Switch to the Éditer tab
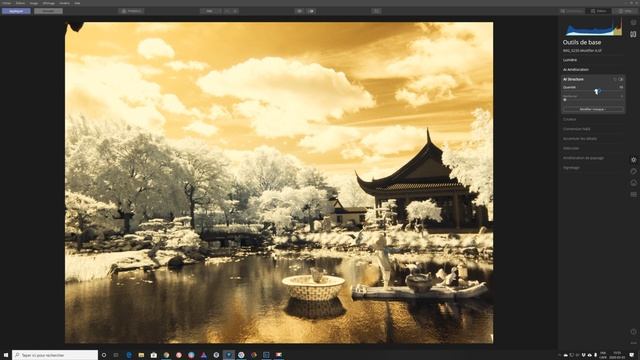The image size is (640, 360). 599,11
